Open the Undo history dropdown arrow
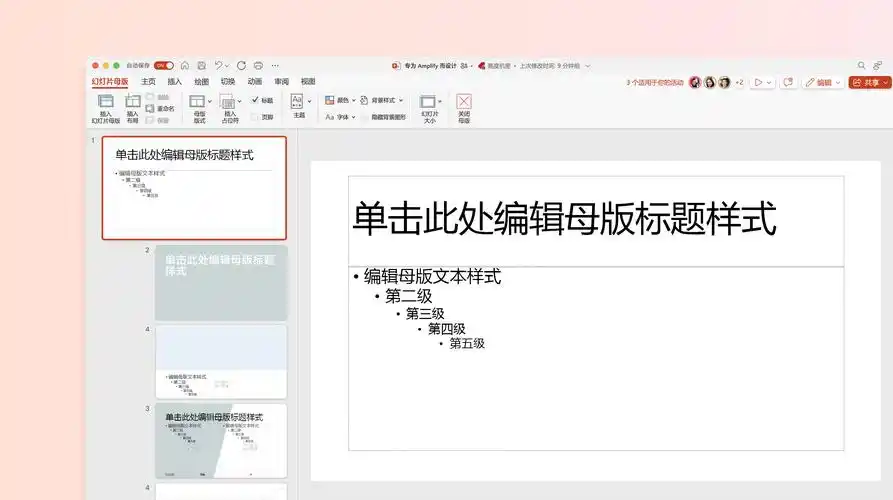 (226, 66)
